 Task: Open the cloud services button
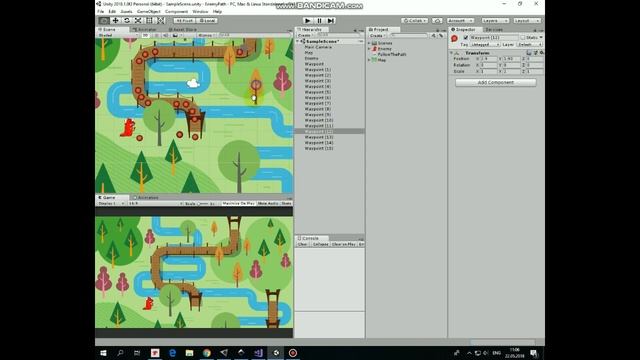(x=437, y=20)
